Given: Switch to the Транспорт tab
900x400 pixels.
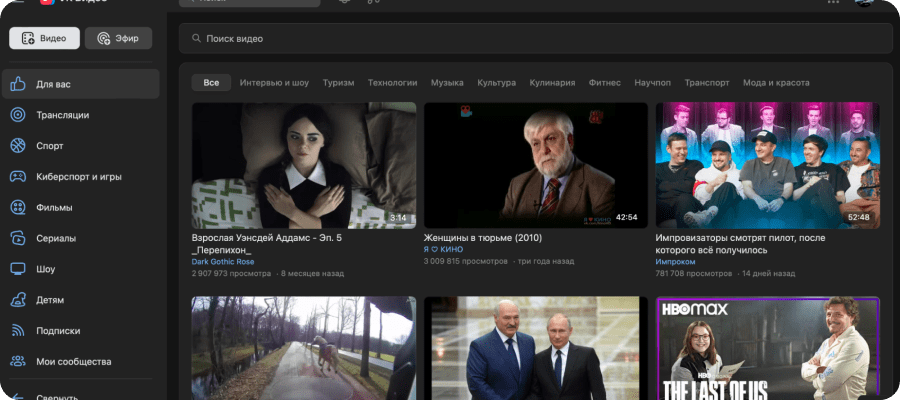Looking at the screenshot, I should [707, 83].
